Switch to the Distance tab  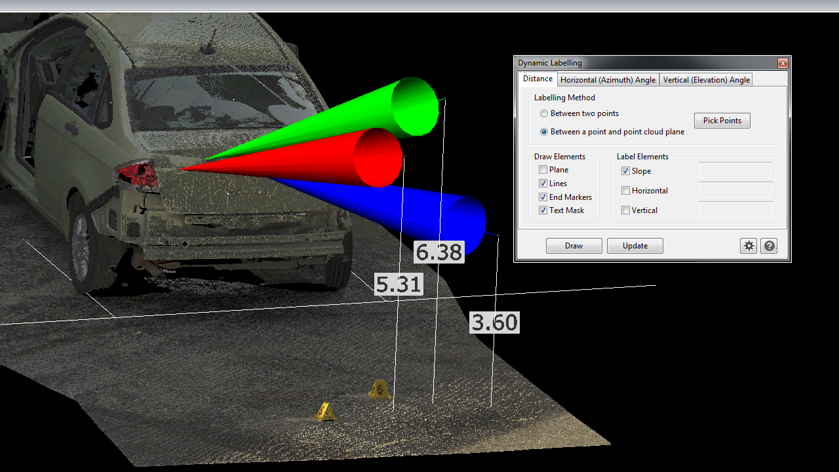[537, 79]
